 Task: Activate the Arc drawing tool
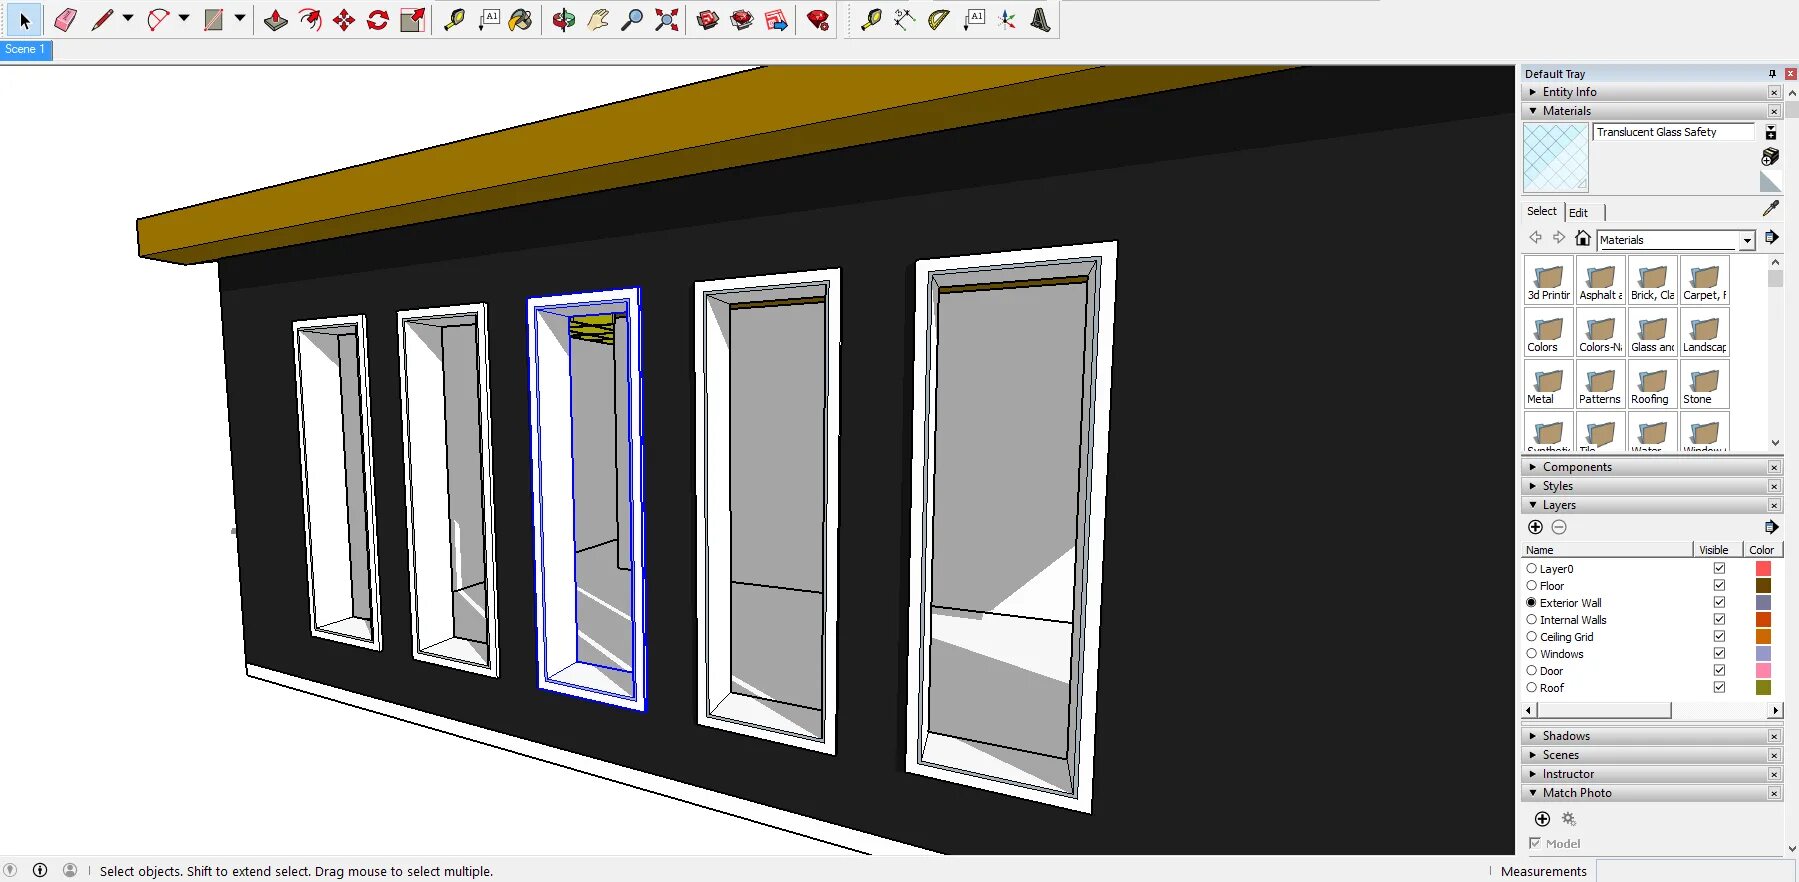158,20
